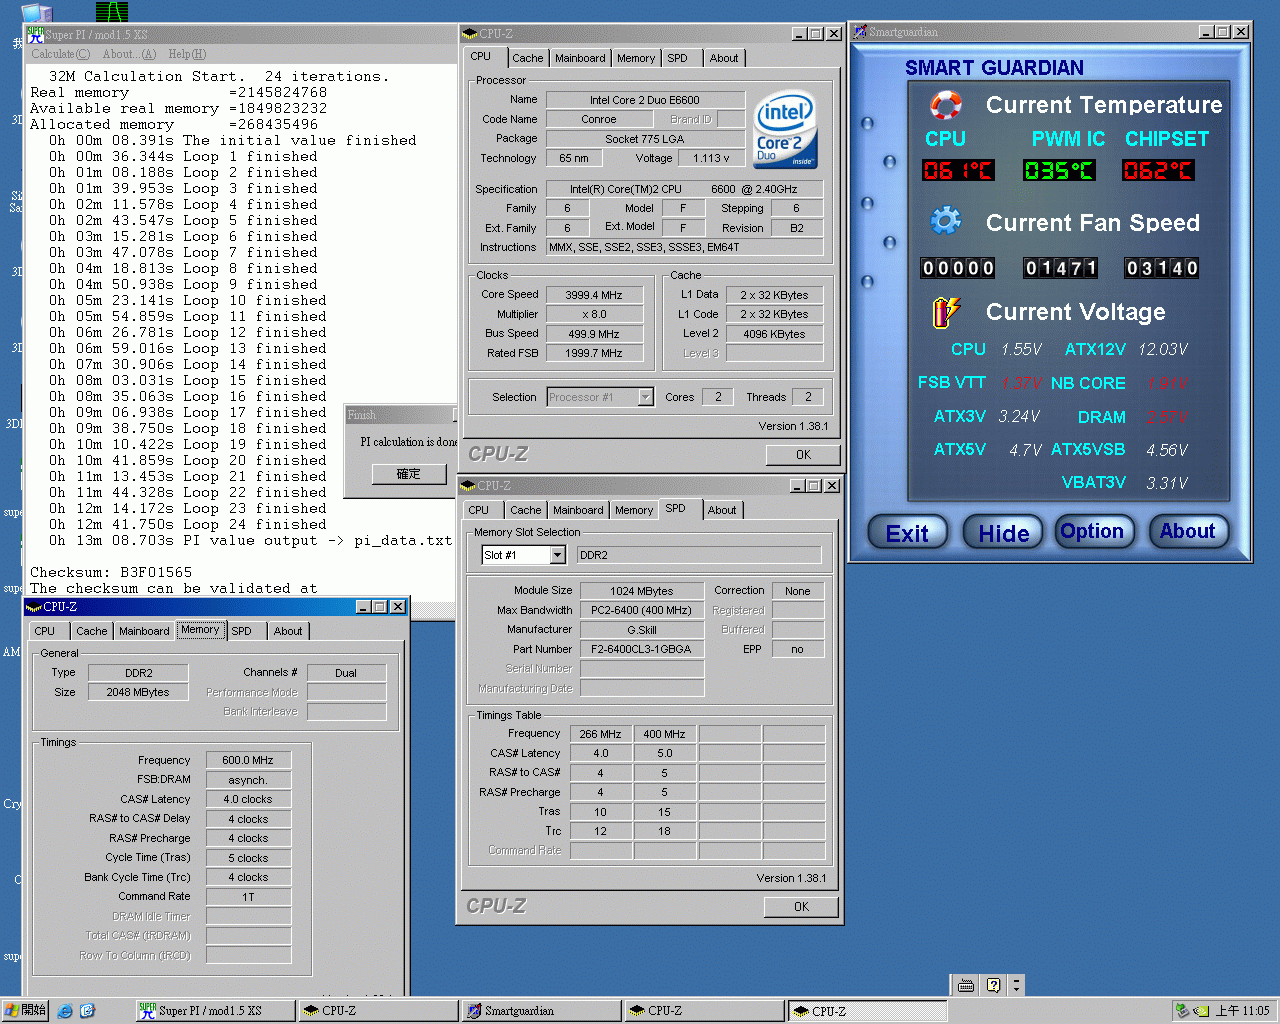Click the Manufacturer value 'G.Skill'
The height and width of the screenshot is (1024, 1280).
(x=642, y=630)
